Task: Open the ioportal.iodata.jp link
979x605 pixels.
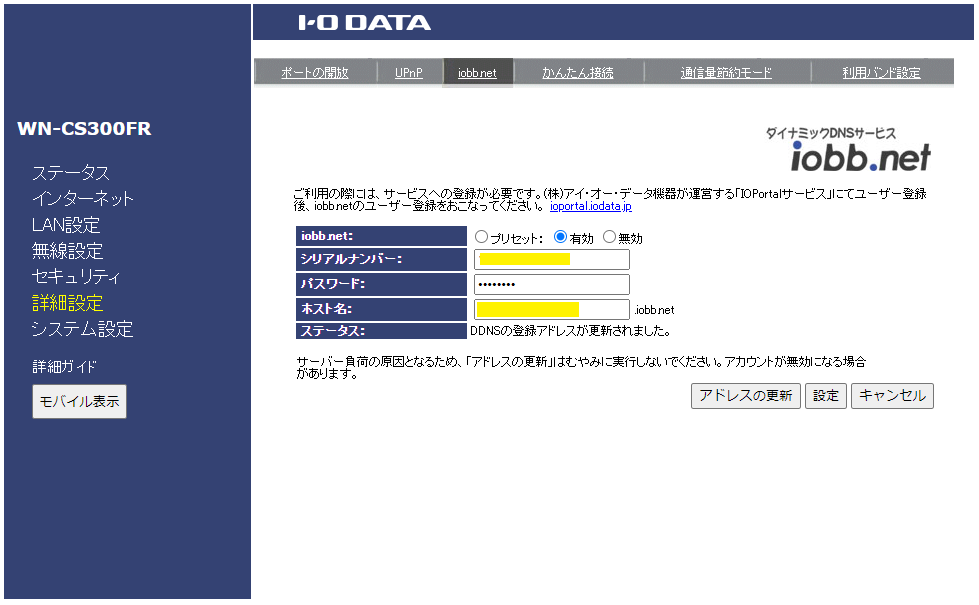Action: [591, 206]
